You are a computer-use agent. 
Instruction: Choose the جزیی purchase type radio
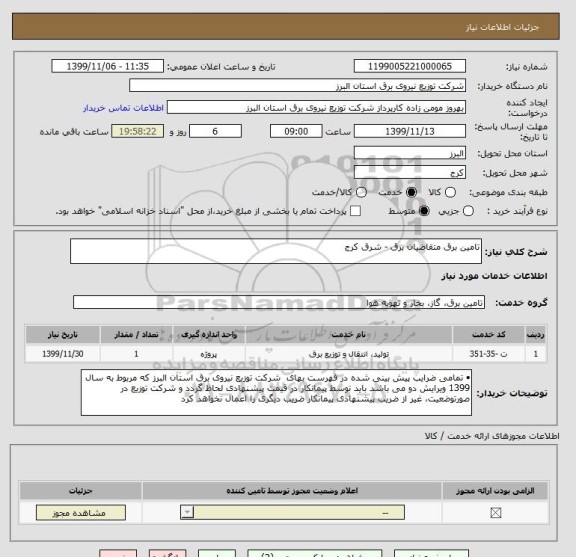[x=468, y=211]
